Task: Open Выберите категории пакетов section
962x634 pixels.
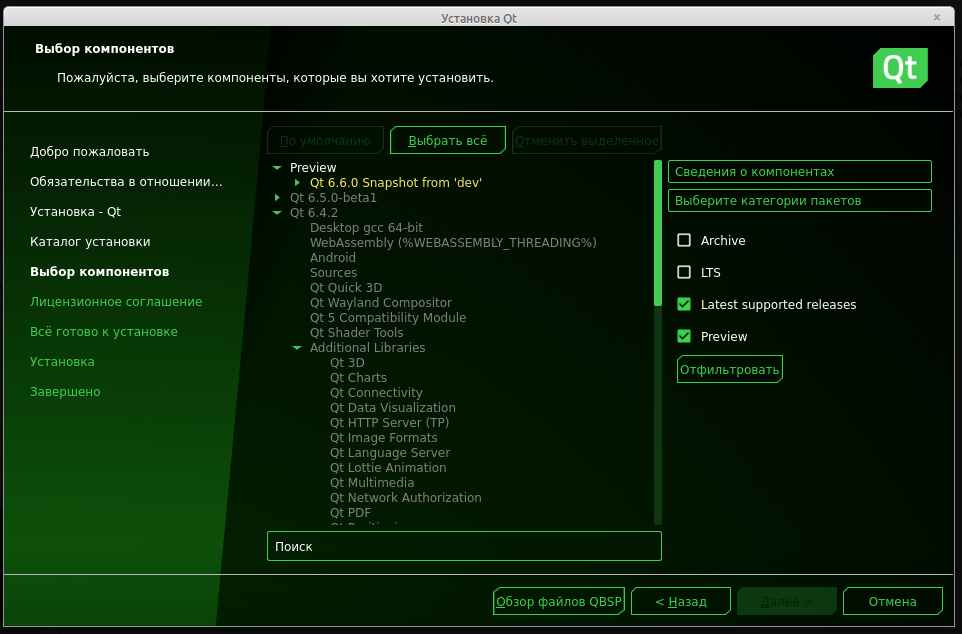Action: pyautogui.click(x=799, y=201)
